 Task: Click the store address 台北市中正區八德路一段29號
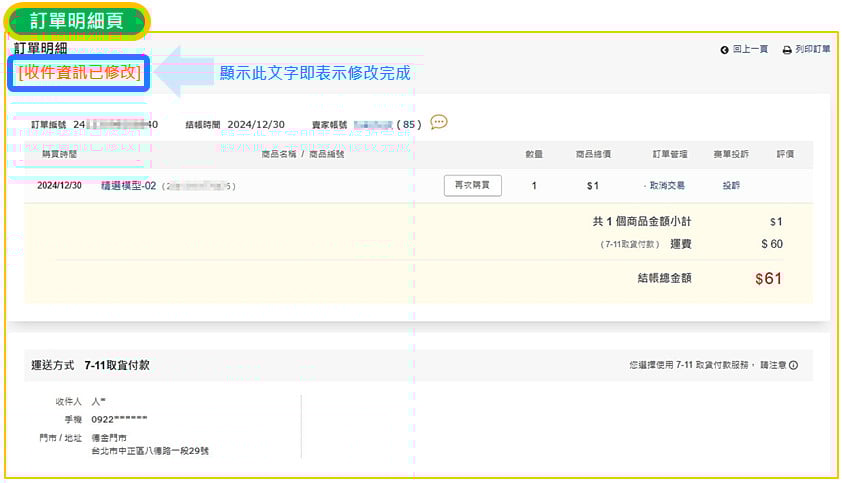click(x=150, y=451)
